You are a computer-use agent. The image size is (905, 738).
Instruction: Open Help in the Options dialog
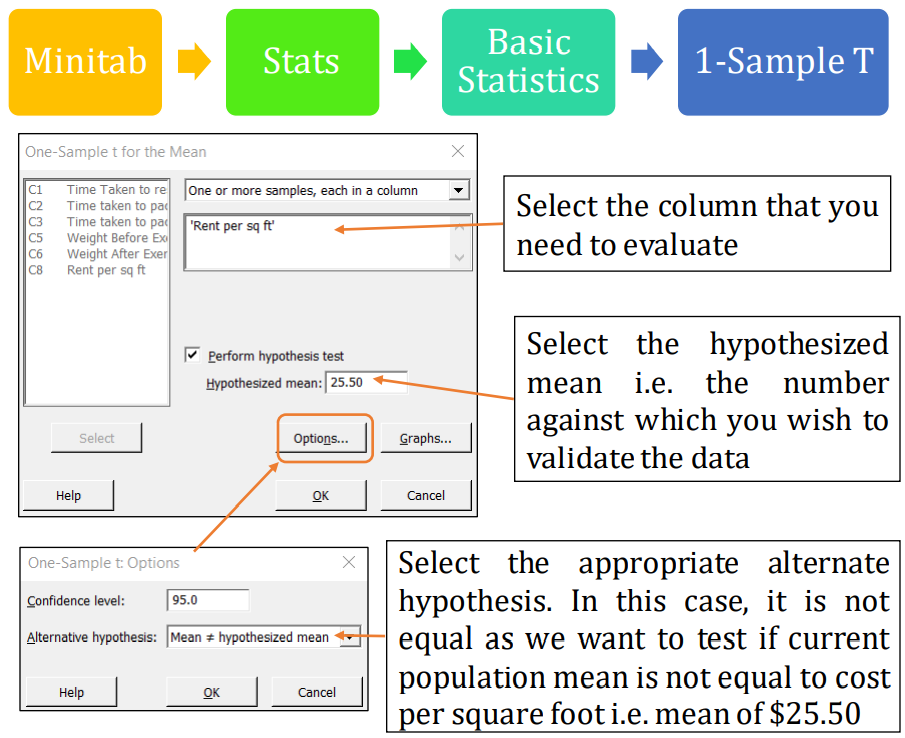(72, 692)
